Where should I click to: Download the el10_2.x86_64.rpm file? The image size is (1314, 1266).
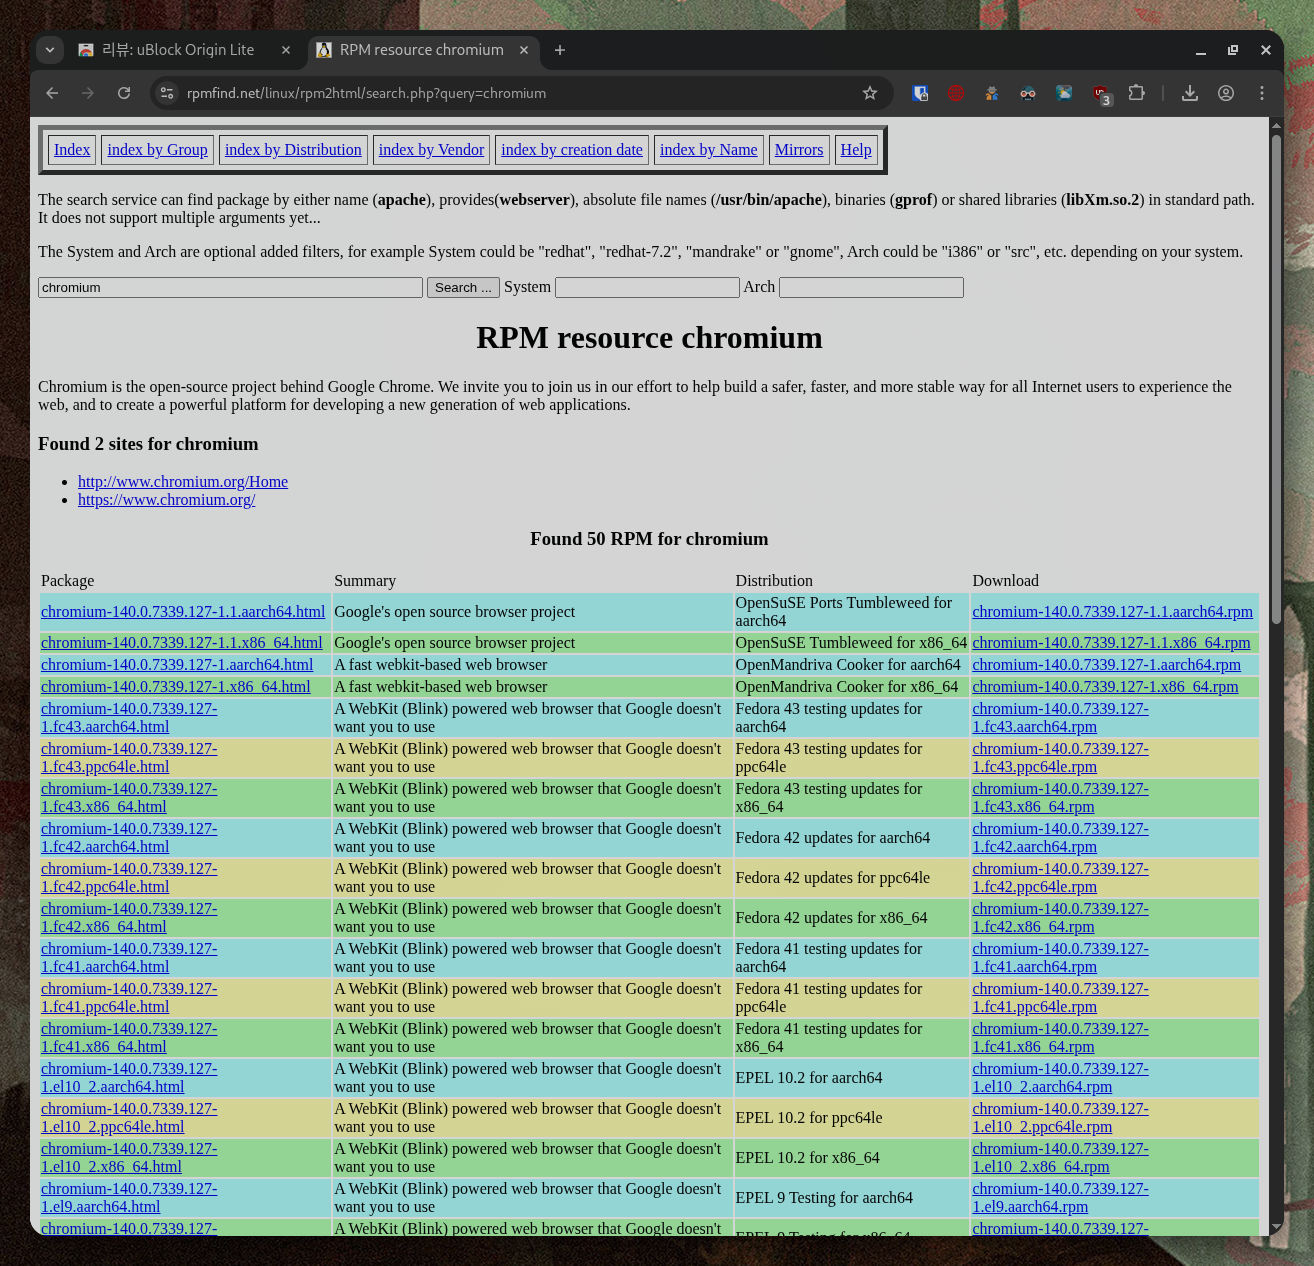pyautogui.click(x=1060, y=1158)
